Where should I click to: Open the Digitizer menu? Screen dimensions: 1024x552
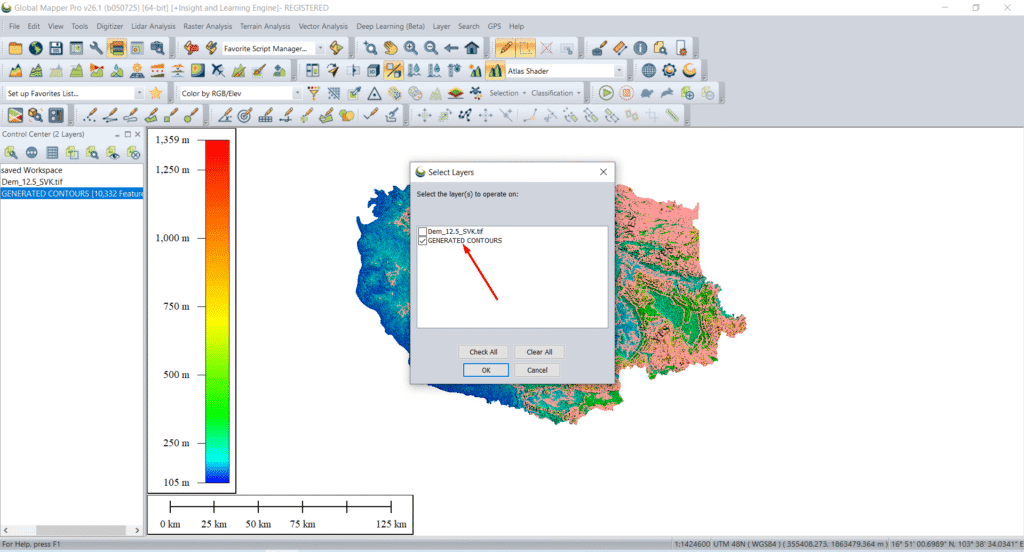click(x=110, y=26)
